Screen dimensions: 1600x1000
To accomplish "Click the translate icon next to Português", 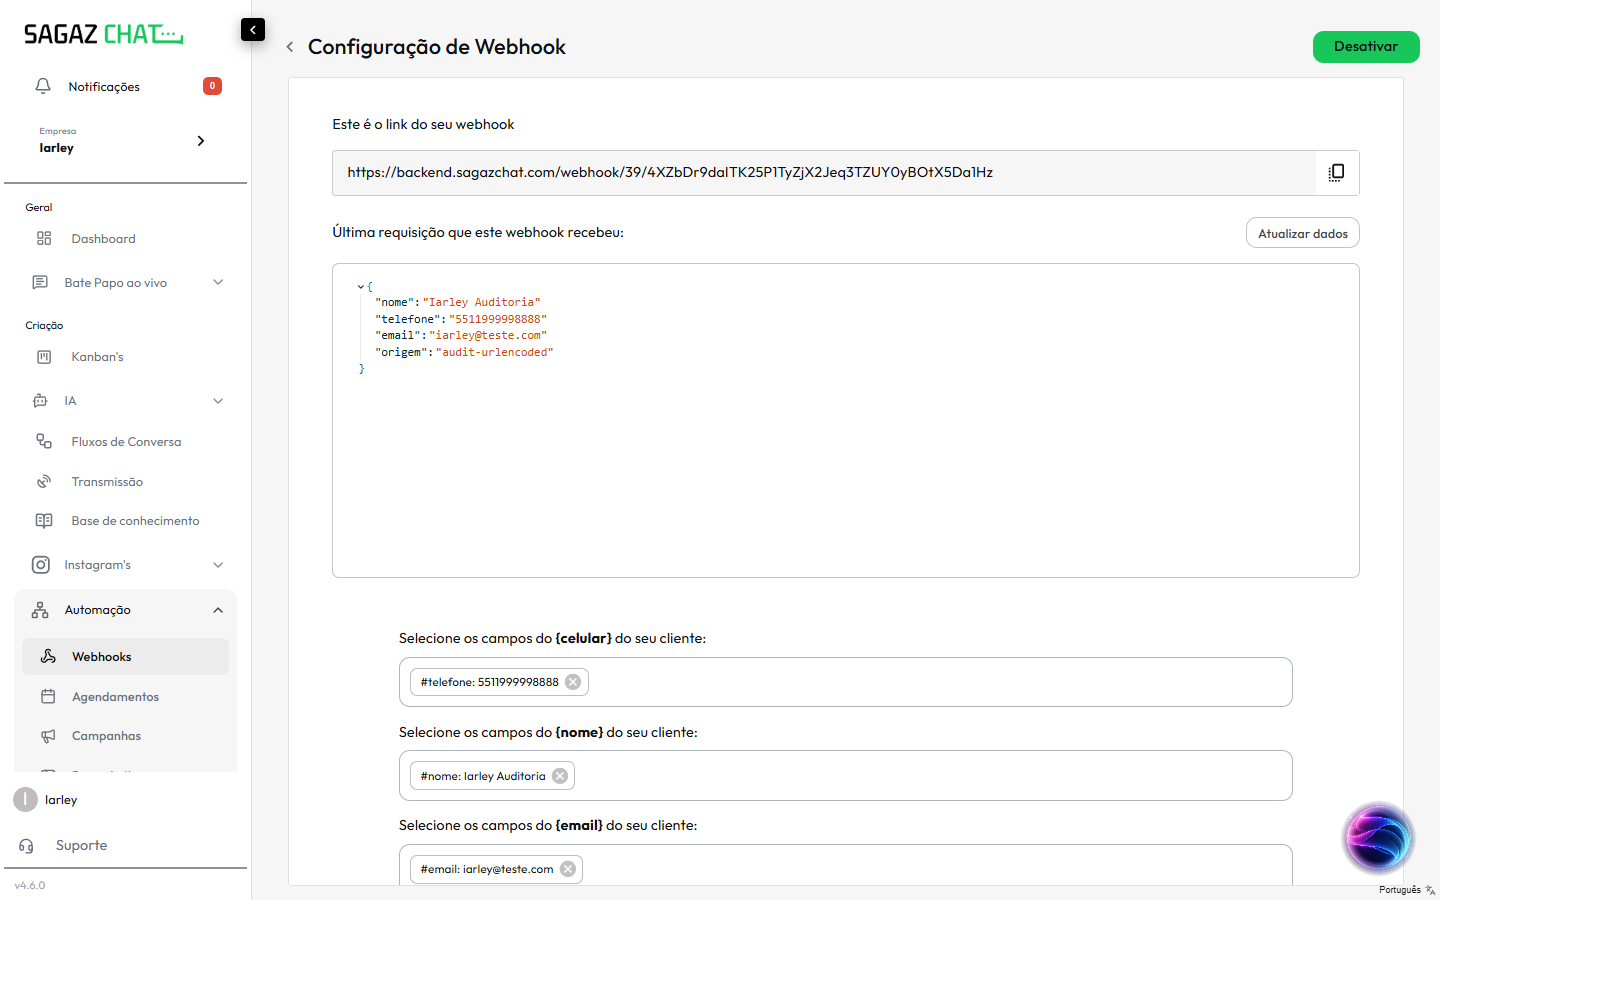I will pyautogui.click(x=1431, y=890).
